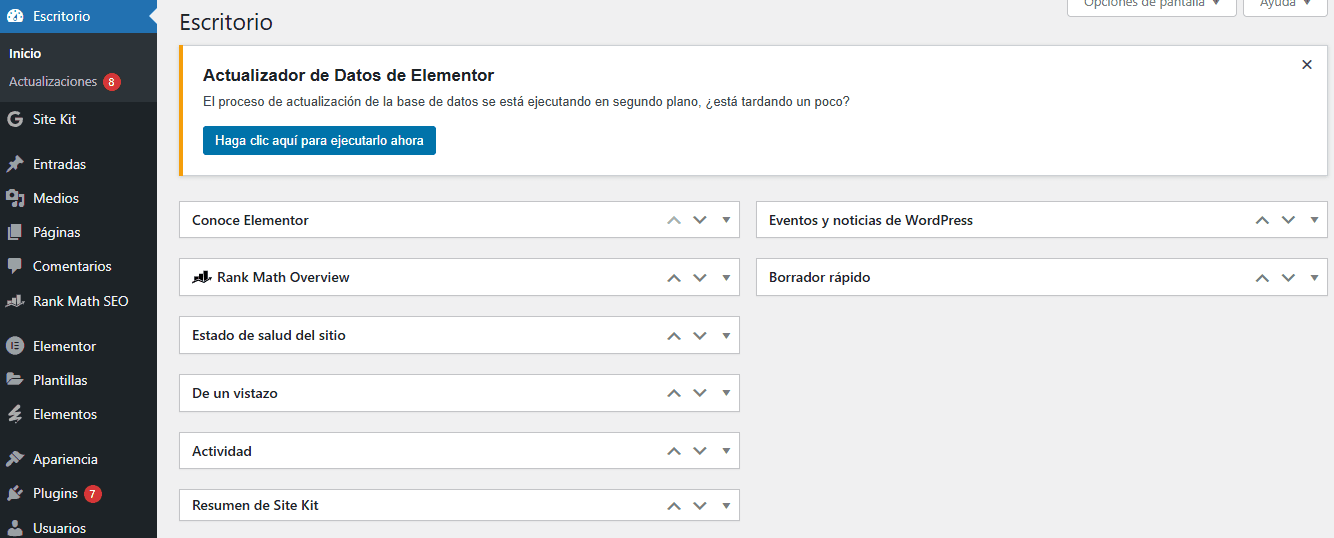Click the Borrador rápido widget title
This screenshot has height=538, width=1334.
click(819, 278)
